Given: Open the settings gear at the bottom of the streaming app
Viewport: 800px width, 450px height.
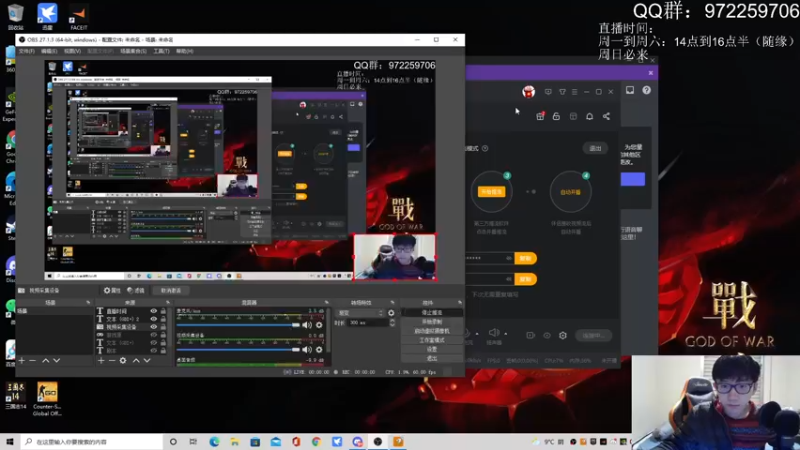Looking at the screenshot, I should pos(563,335).
